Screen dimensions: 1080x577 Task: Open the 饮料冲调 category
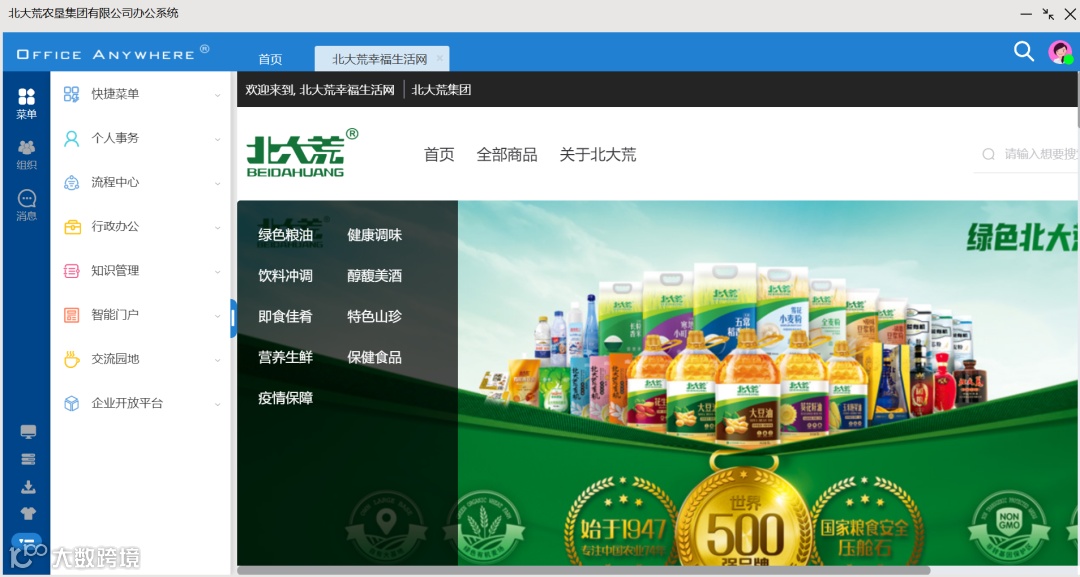tap(285, 275)
